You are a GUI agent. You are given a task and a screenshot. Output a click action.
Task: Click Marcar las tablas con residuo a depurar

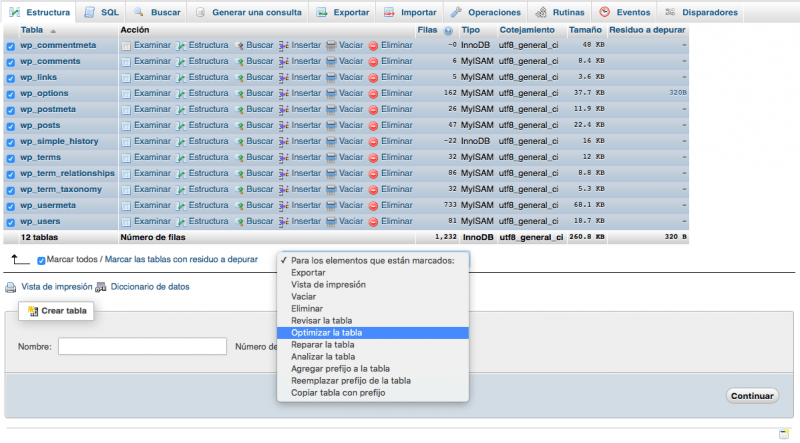coord(181,259)
